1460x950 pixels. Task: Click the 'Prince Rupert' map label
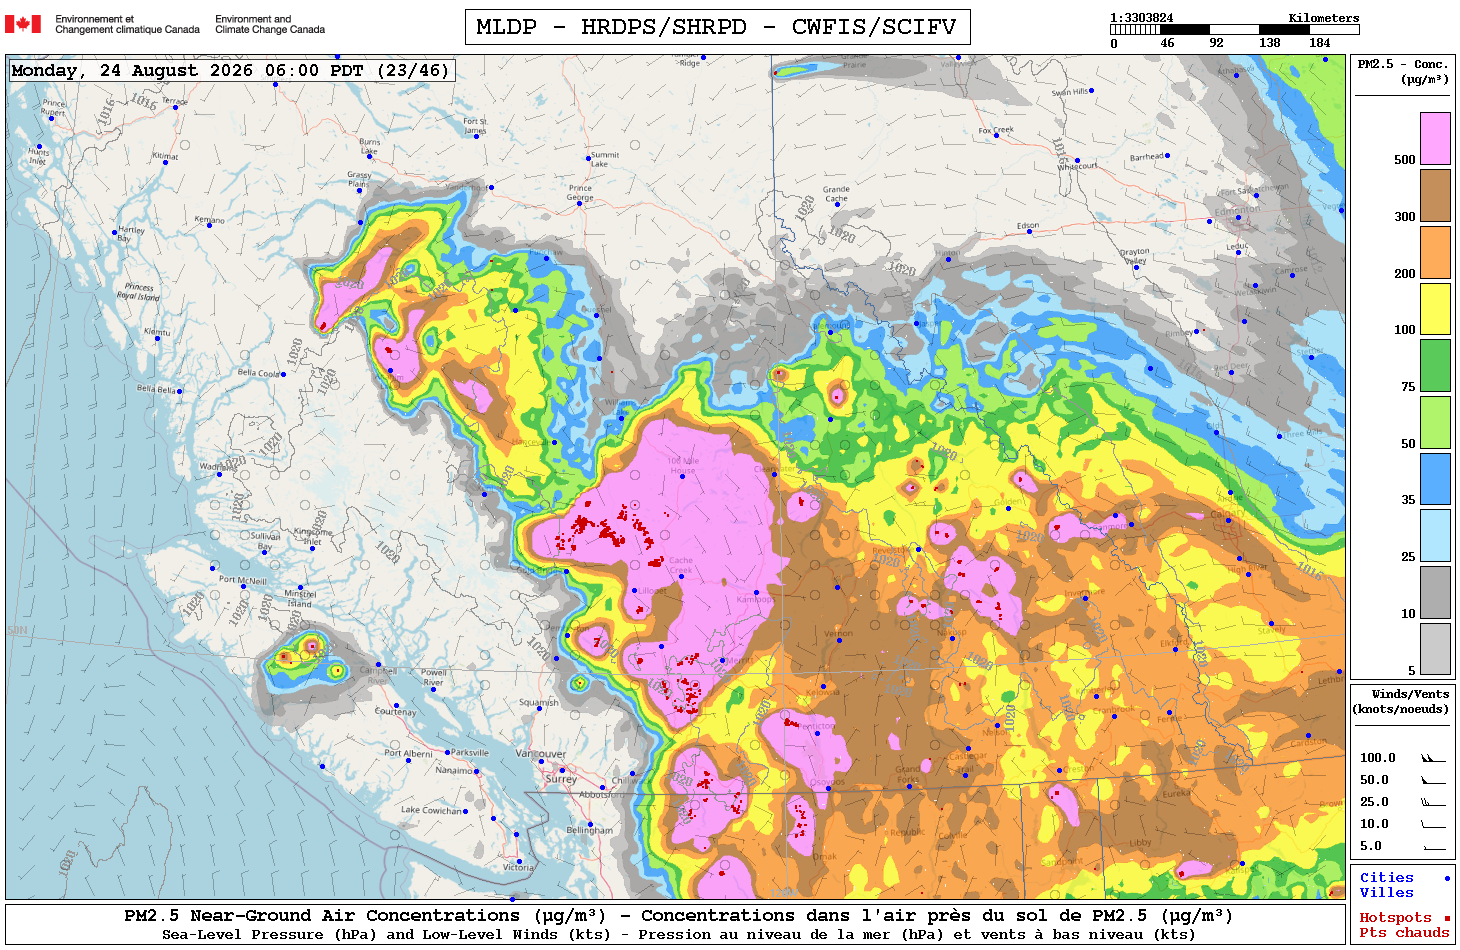54,108
